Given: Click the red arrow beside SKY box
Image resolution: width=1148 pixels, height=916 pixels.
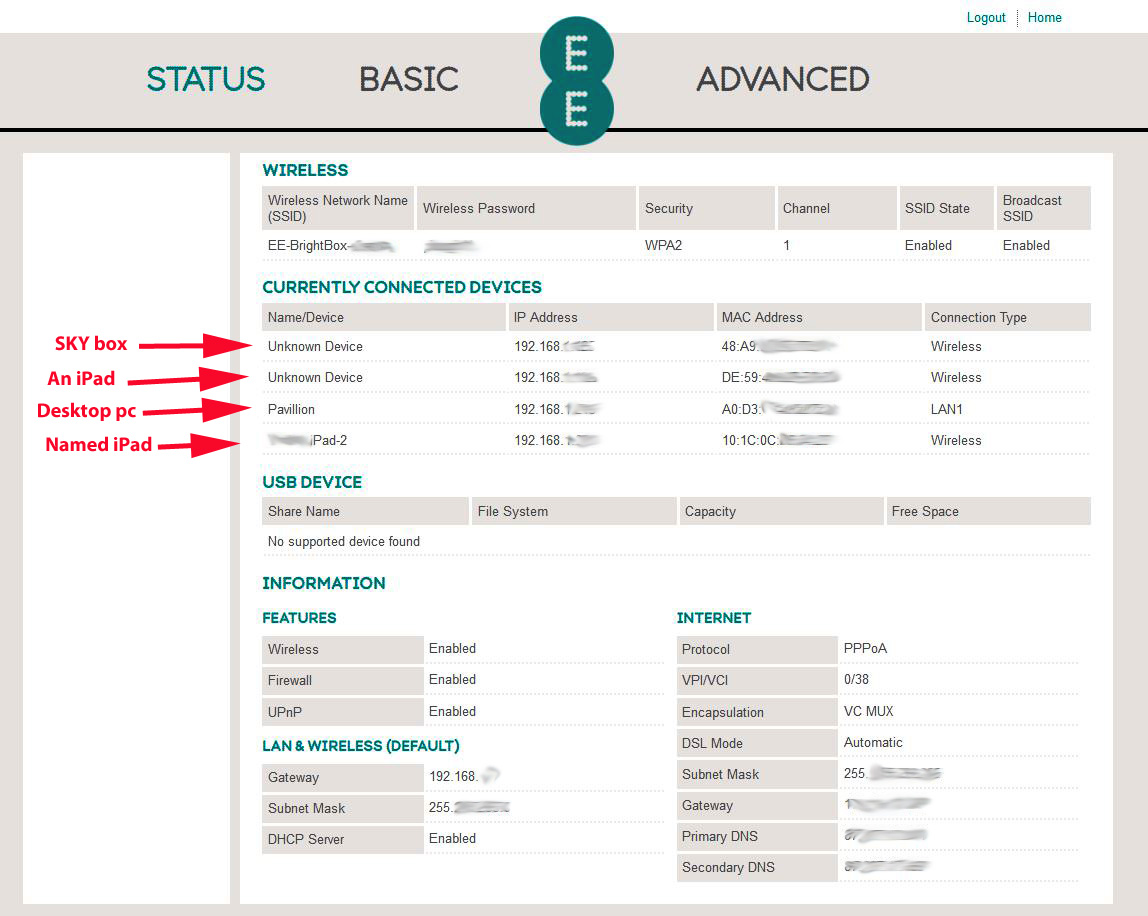Looking at the screenshot, I should pos(196,346).
